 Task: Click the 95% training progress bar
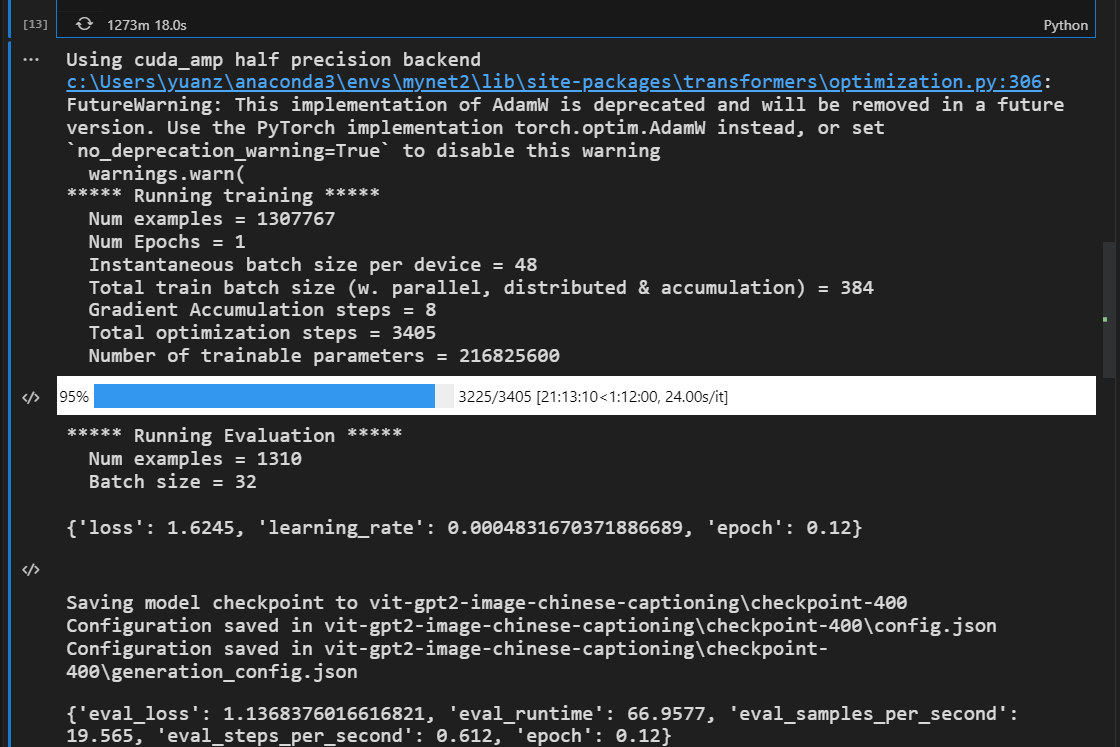click(265, 396)
